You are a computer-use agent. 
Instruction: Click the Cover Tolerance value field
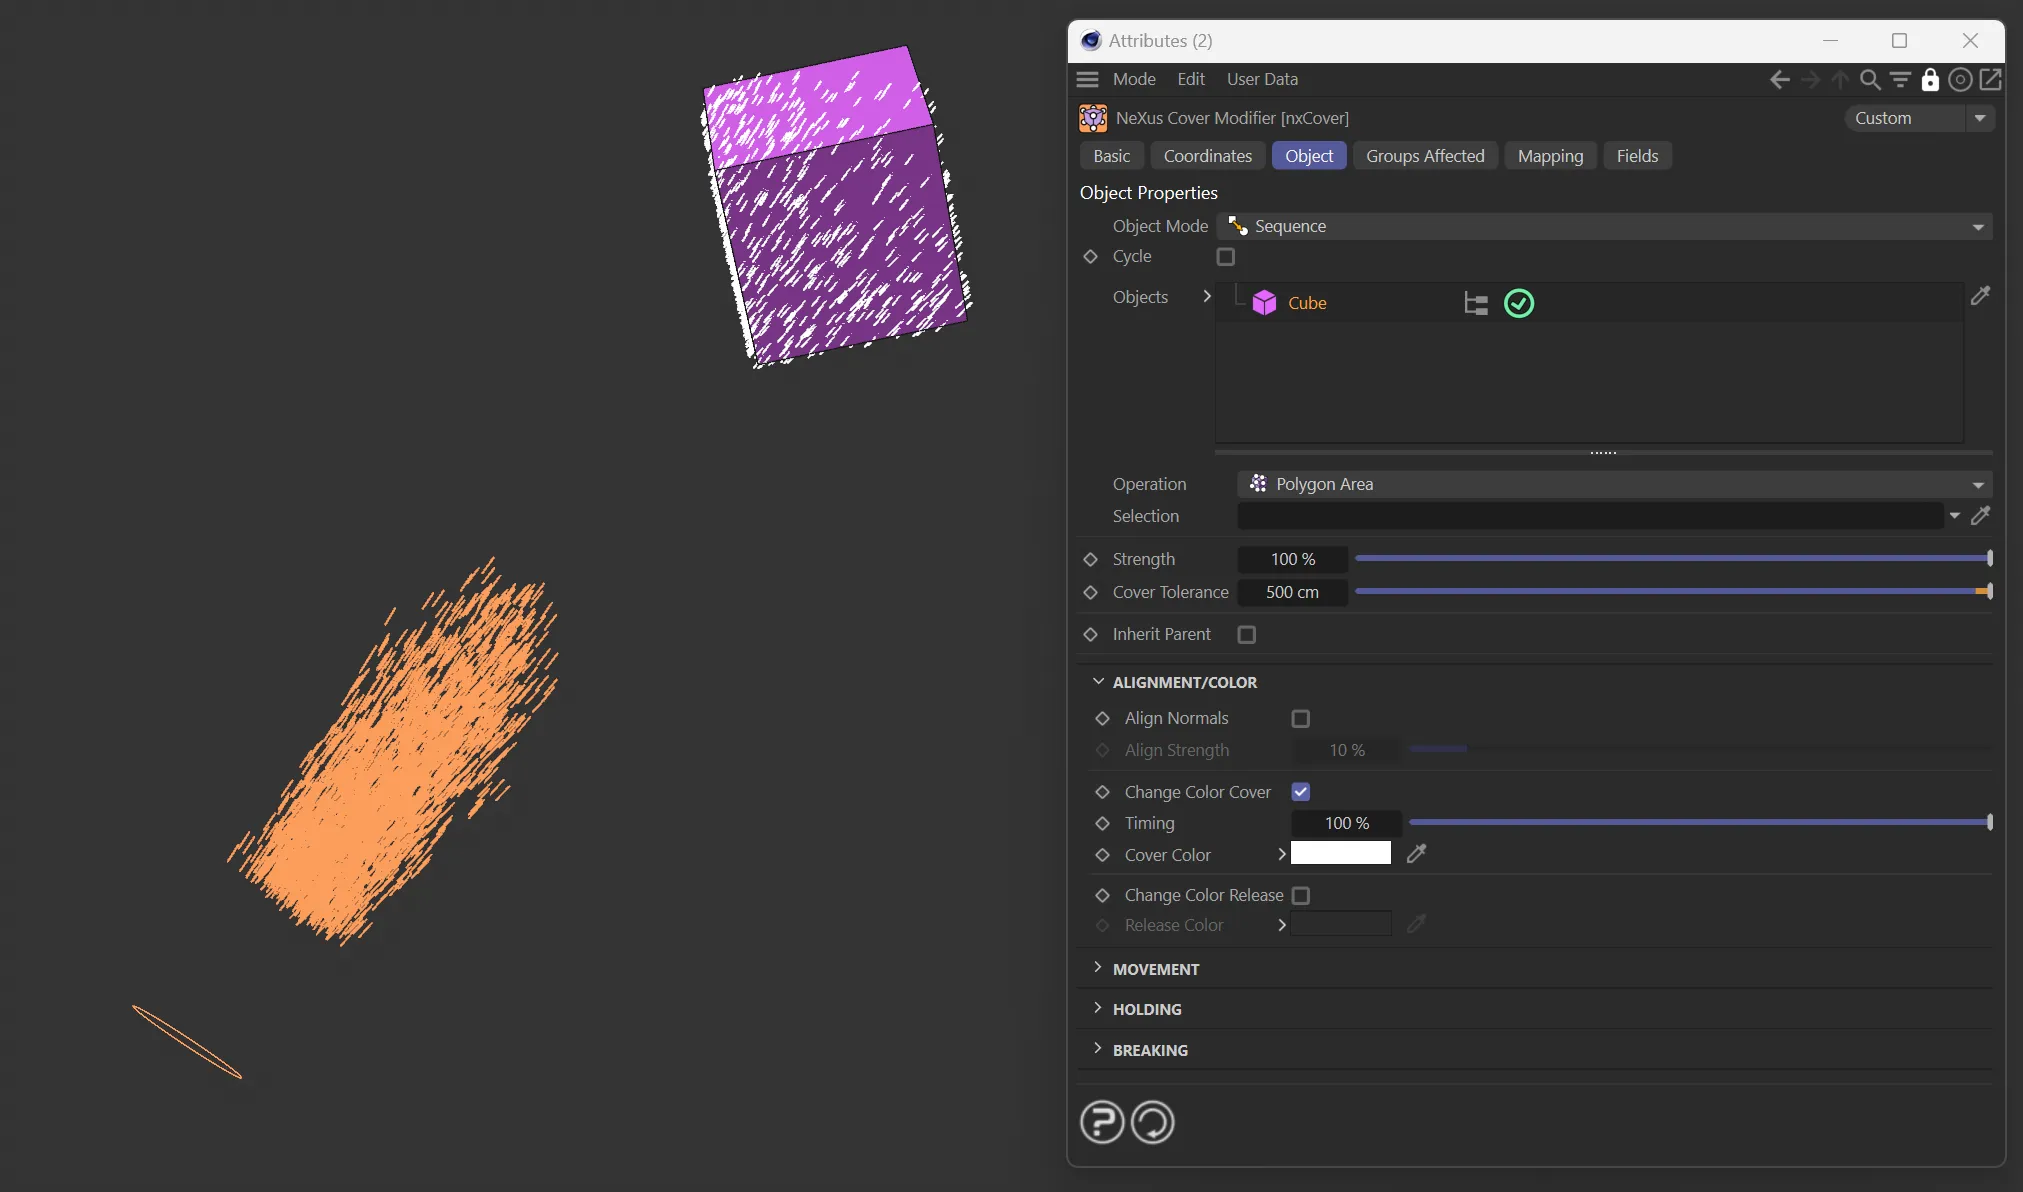tap(1292, 592)
